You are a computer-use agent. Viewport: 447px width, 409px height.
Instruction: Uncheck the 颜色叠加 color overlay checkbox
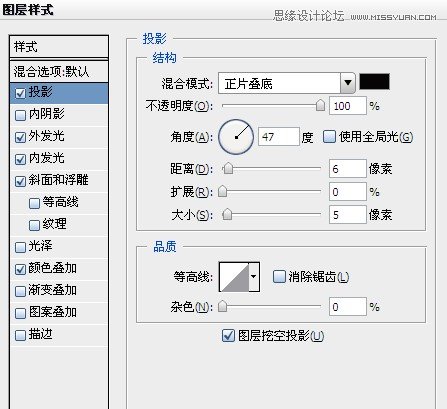pos(20,269)
